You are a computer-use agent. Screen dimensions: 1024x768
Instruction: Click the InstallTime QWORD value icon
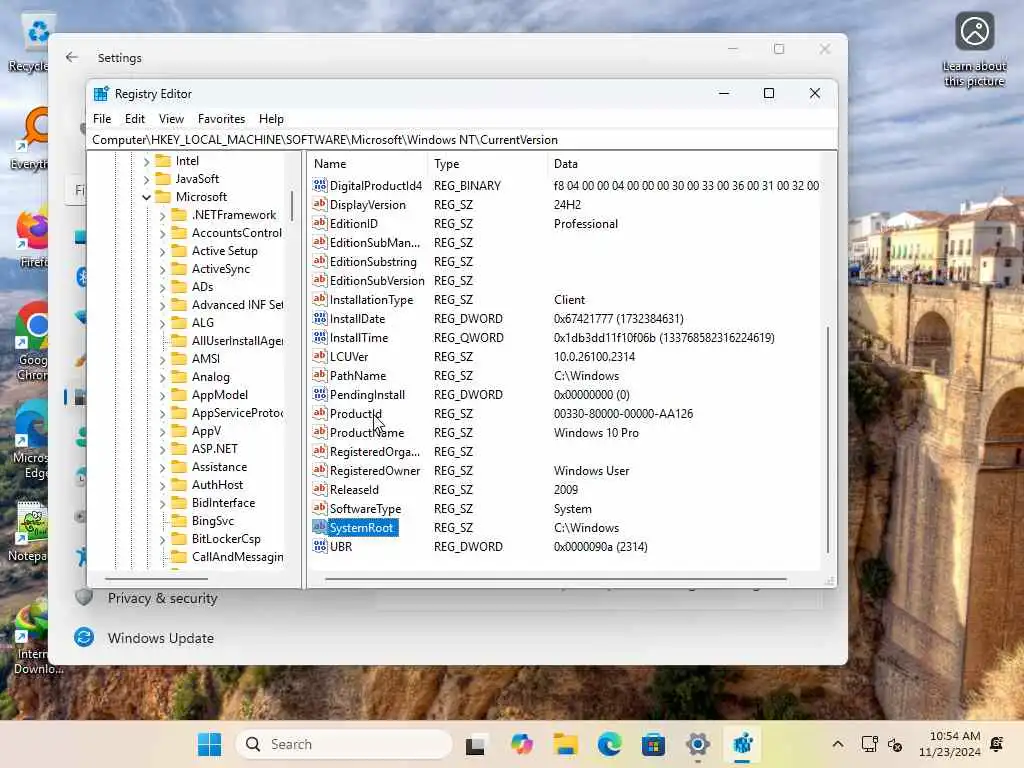click(319, 338)
